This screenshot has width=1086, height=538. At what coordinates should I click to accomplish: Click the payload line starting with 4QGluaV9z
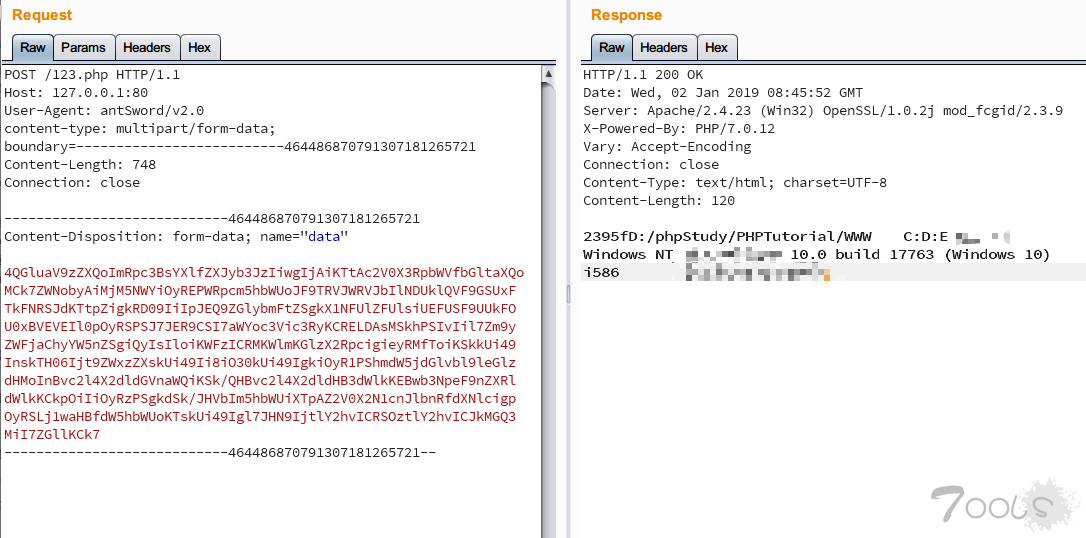point(264,273)
